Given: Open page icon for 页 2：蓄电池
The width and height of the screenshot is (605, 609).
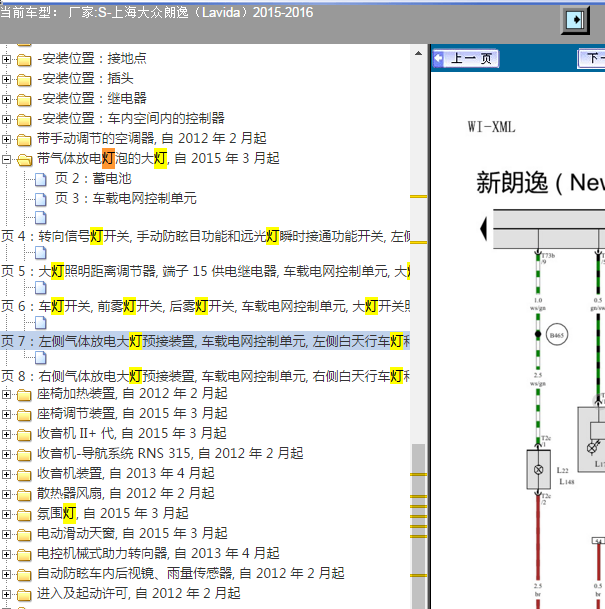Looking at the screenshot, I should (x=40, y=179).
